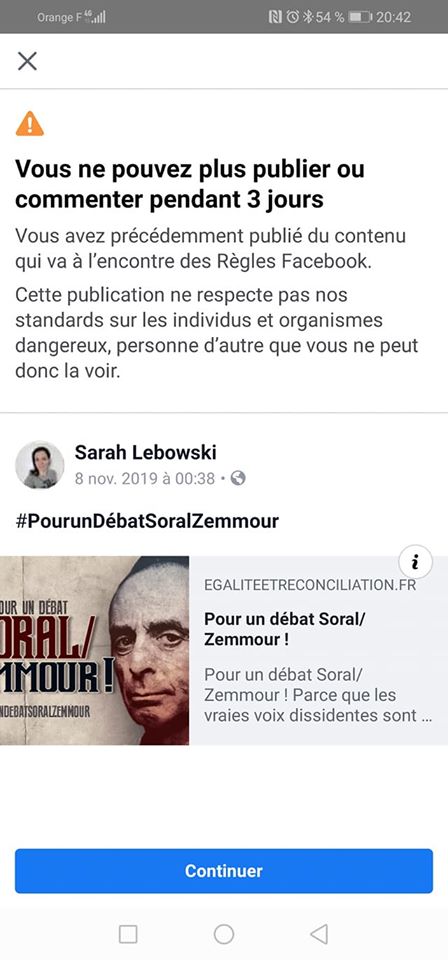The image size is (448, 960).
Task: Tap the EGALITEETRECONCILIATION.FR domain label
Action: [310, 585]
